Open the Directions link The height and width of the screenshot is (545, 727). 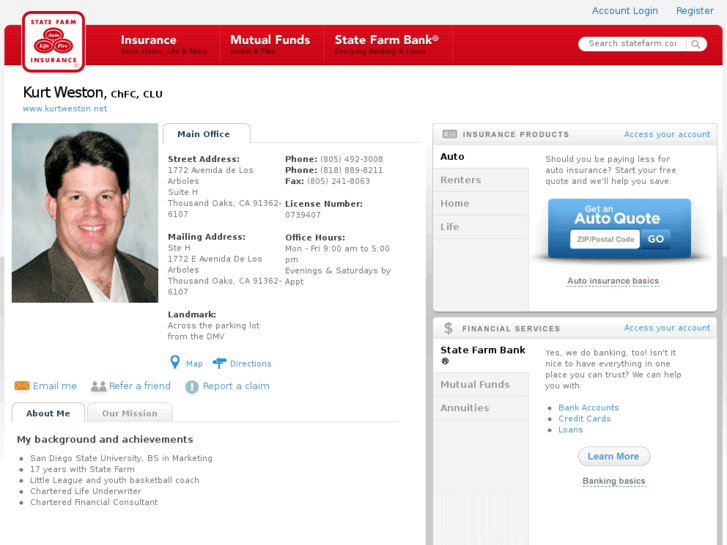pyautogui.click(x=251, y=364)
